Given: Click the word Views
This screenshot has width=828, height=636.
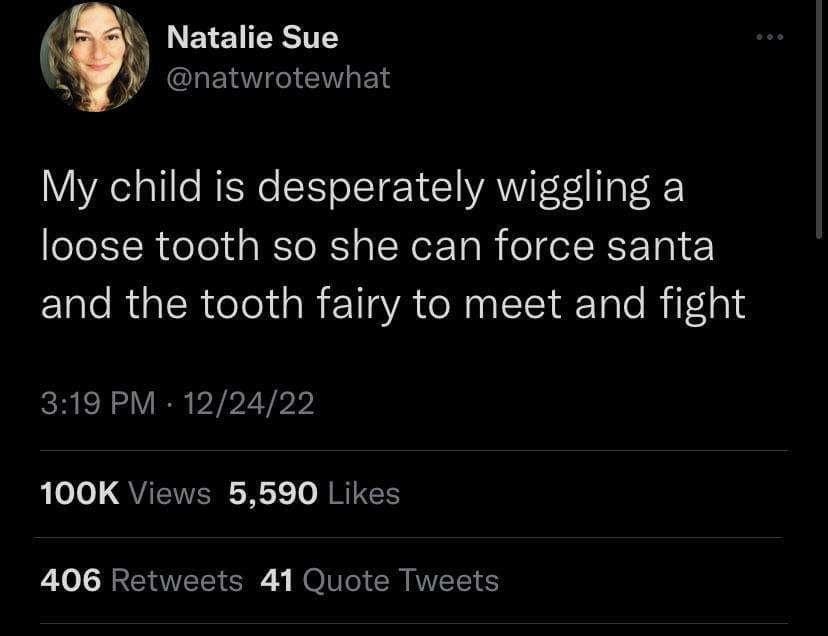Looking at the screenshot, I should 170,493.
